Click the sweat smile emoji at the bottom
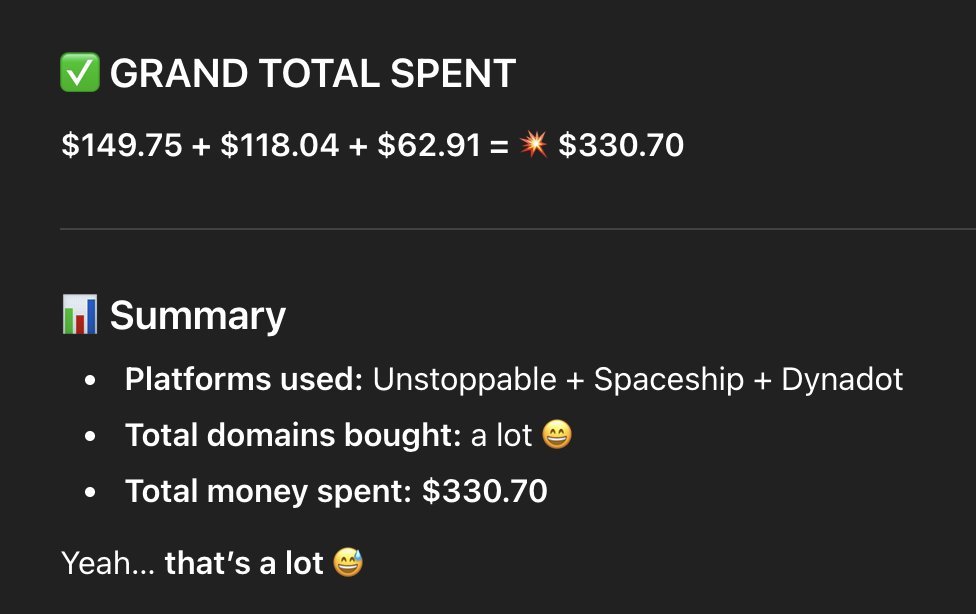The image size is (976, 614). [x=348, y=562]
